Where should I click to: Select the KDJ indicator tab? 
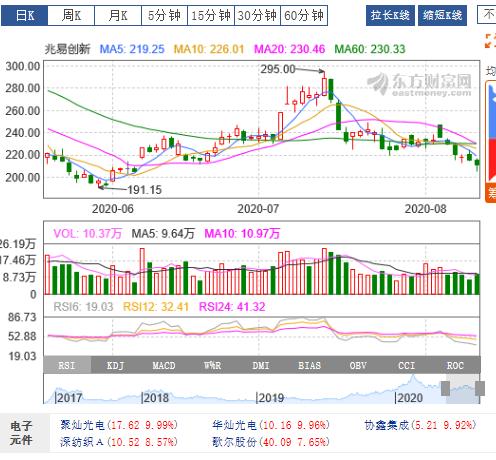pos(115,365)
